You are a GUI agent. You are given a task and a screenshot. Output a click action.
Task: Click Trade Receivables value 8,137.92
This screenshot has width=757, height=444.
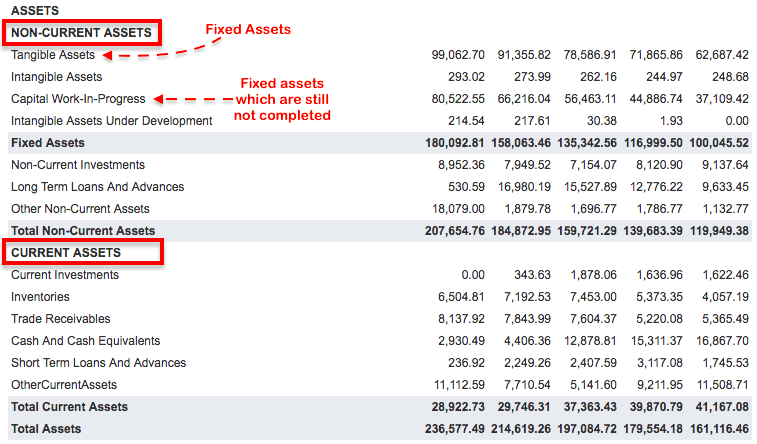tap(461, 319)
